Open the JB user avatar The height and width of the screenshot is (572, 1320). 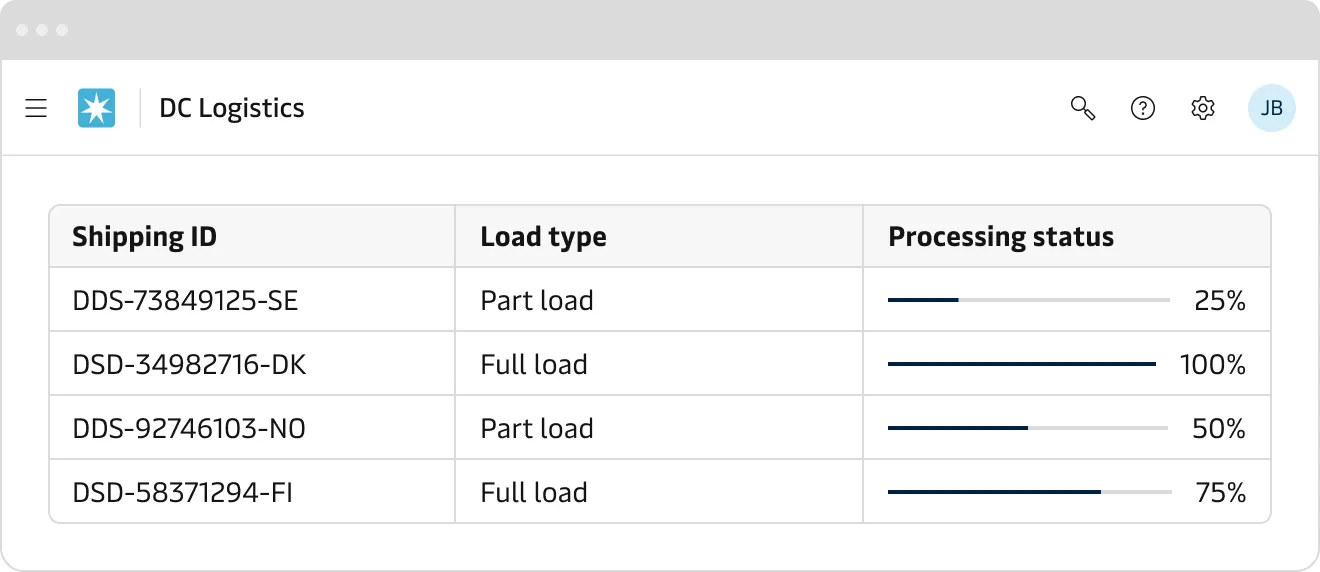coord(1271,108)
